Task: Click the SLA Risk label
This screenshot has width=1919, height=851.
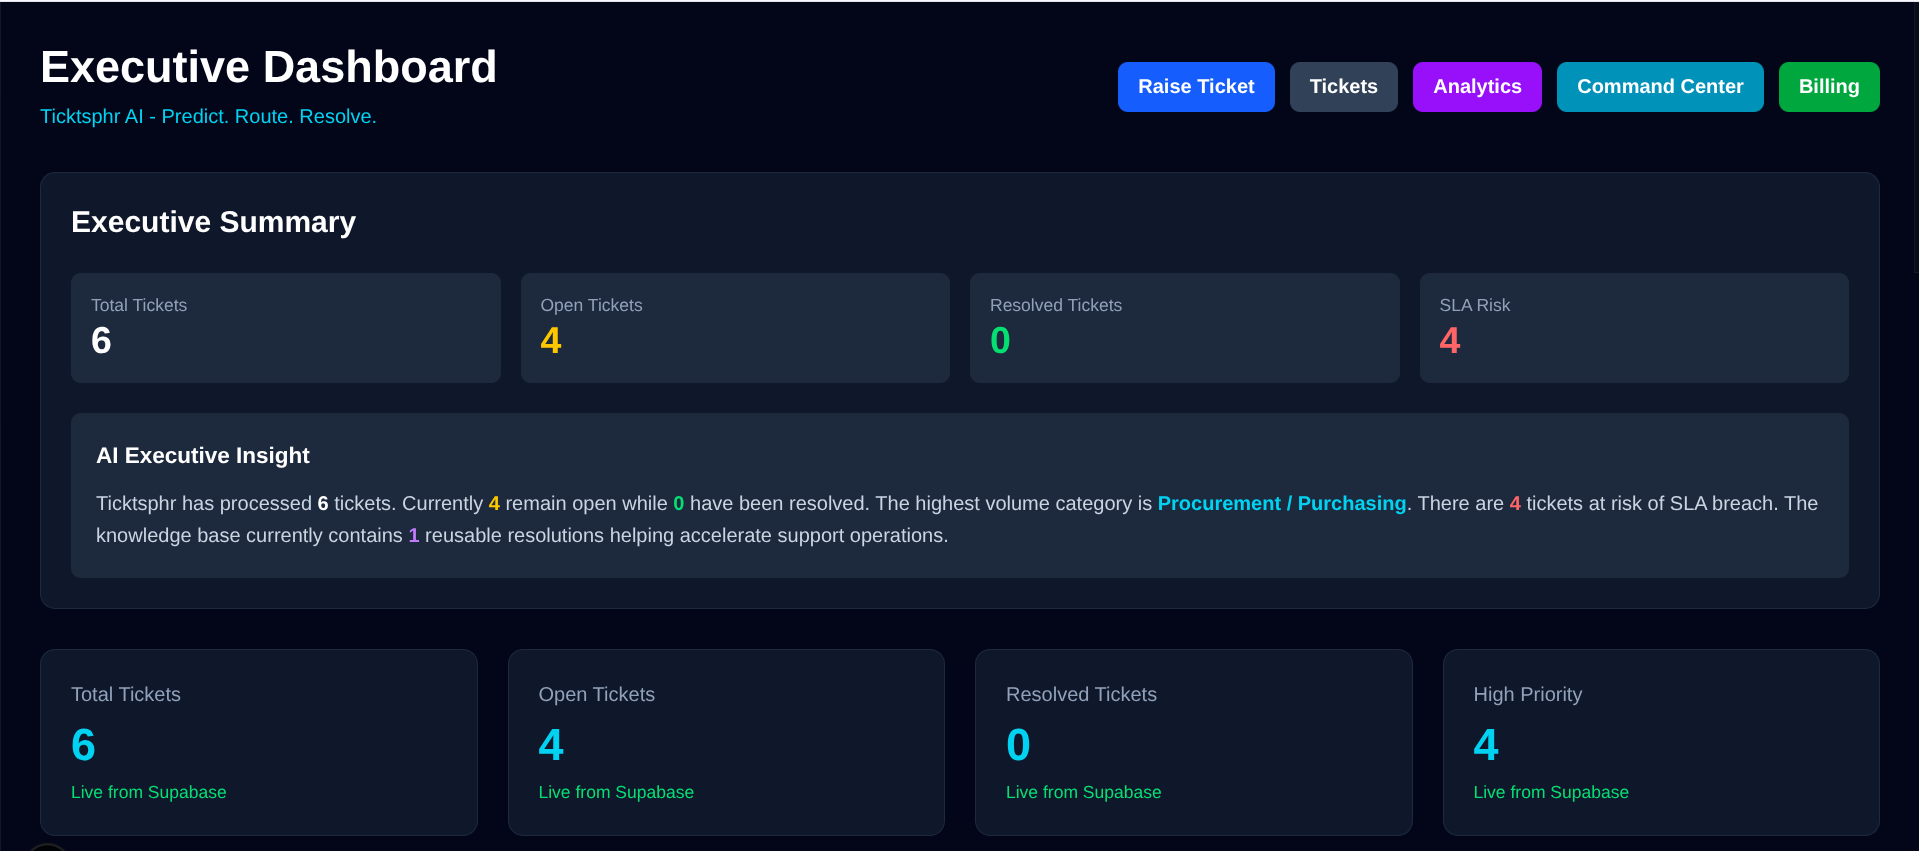Action: click(1475, 305)
